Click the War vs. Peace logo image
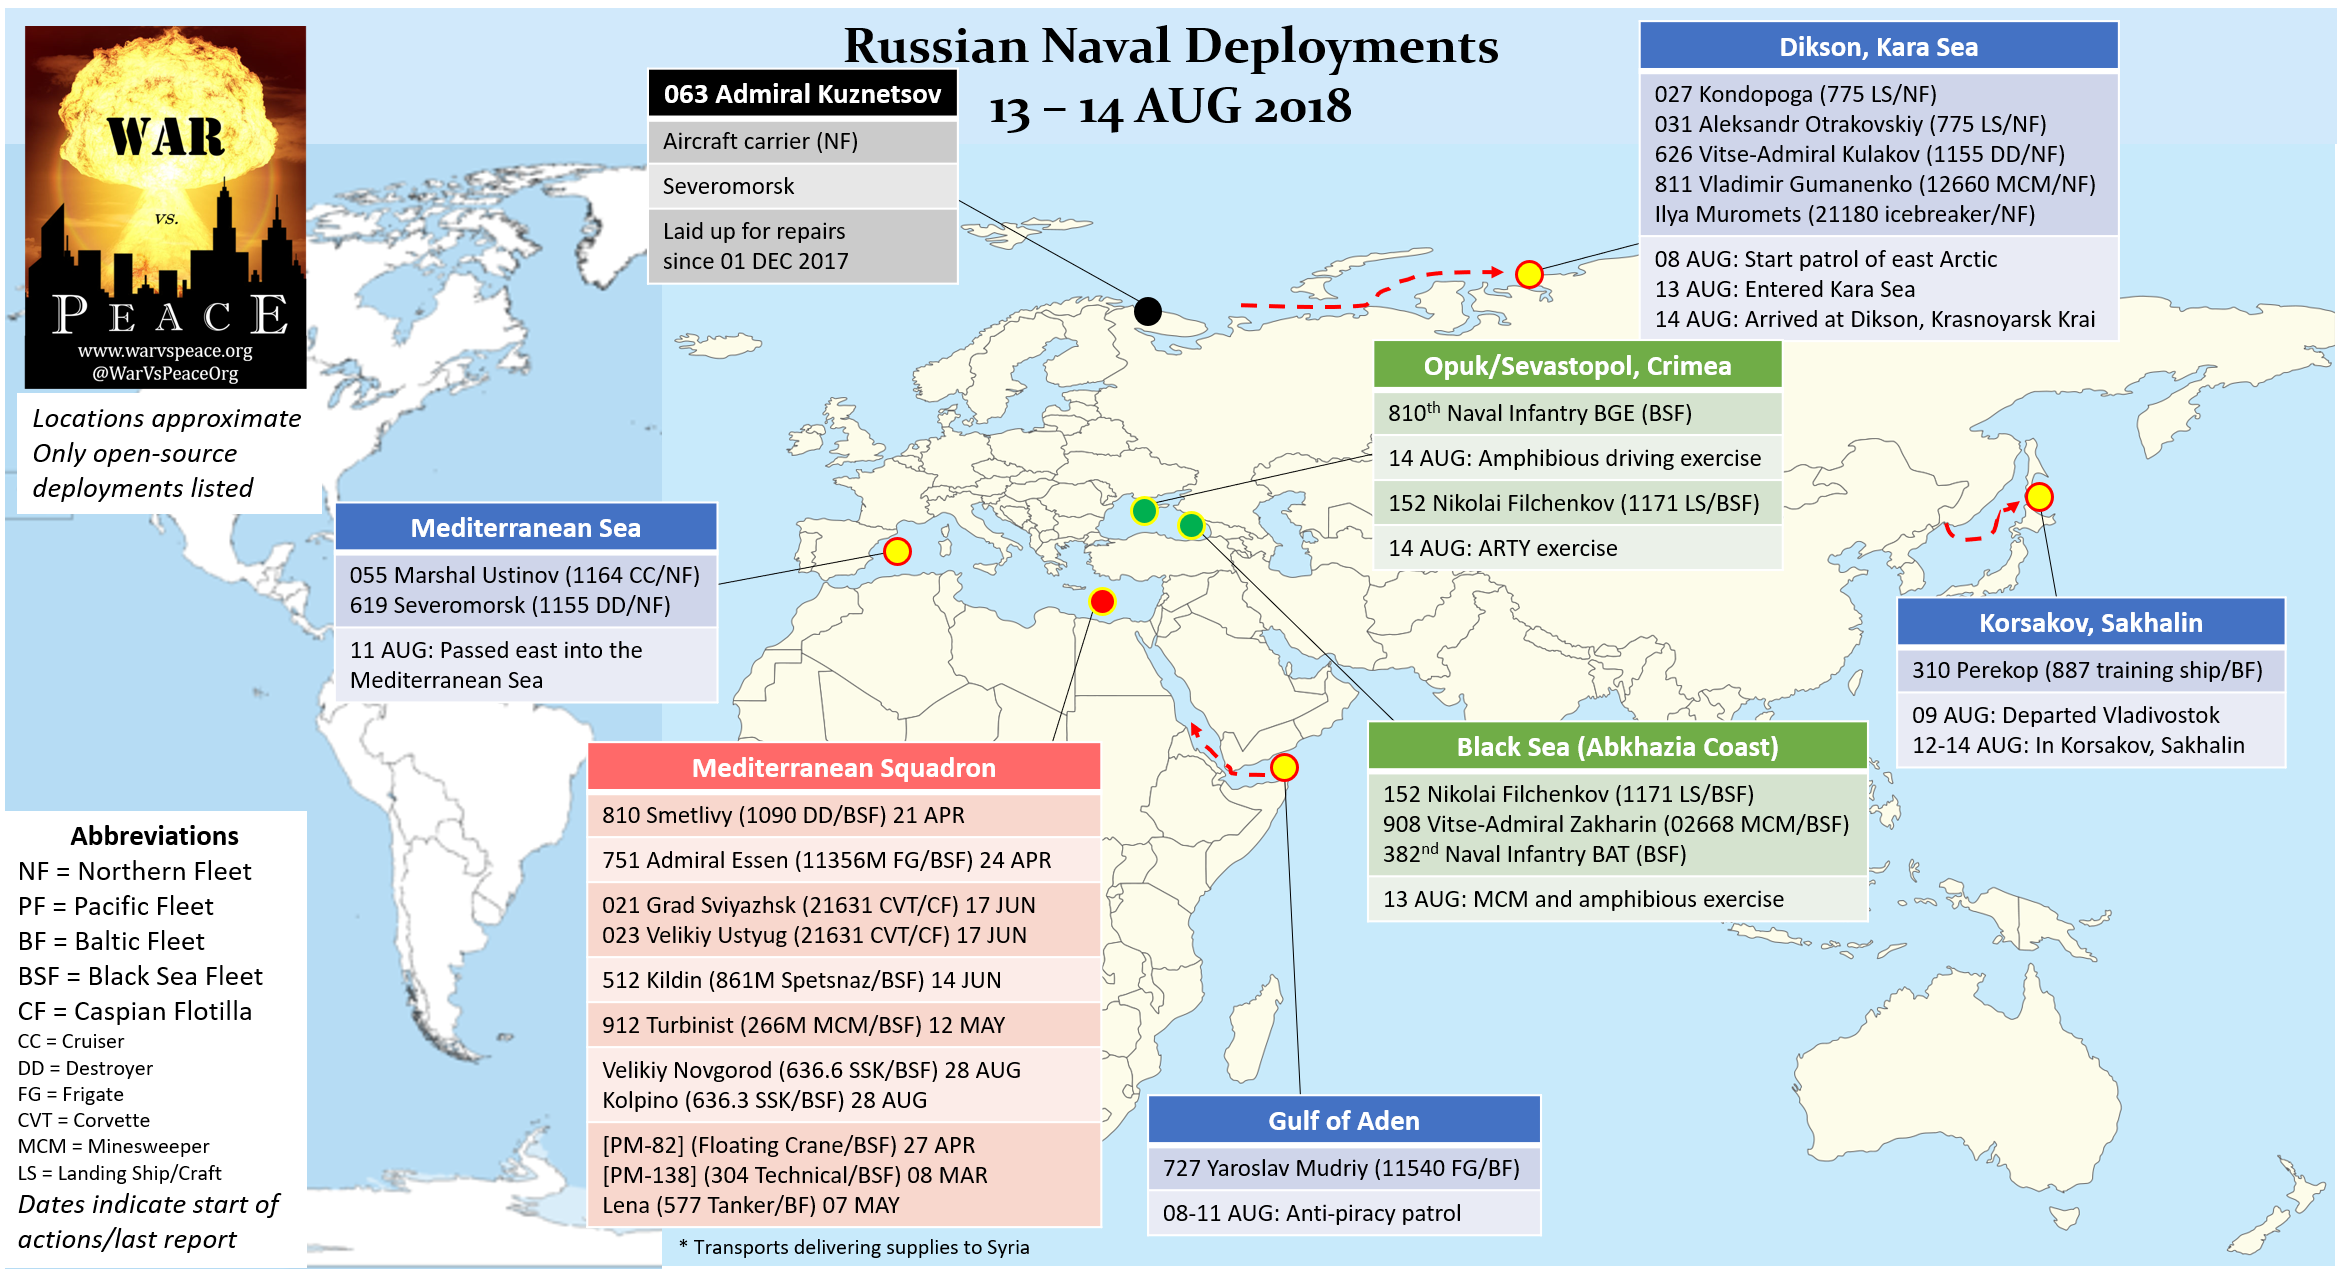 click(x=166, y=207)
